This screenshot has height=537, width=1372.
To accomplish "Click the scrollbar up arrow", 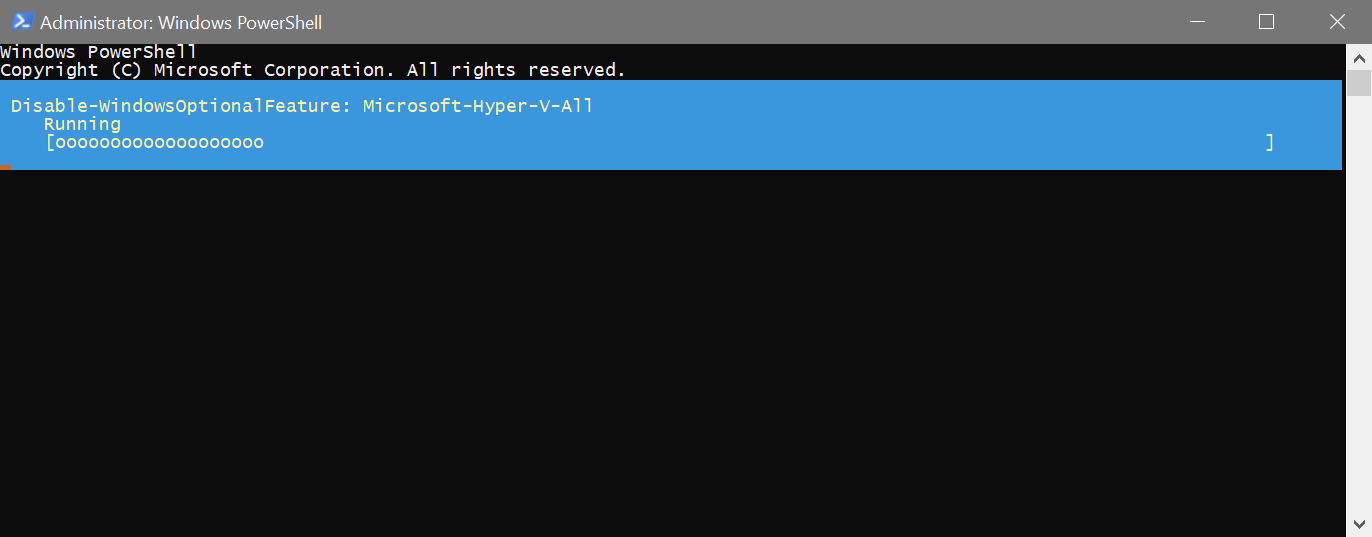I will pos(1358,53).
